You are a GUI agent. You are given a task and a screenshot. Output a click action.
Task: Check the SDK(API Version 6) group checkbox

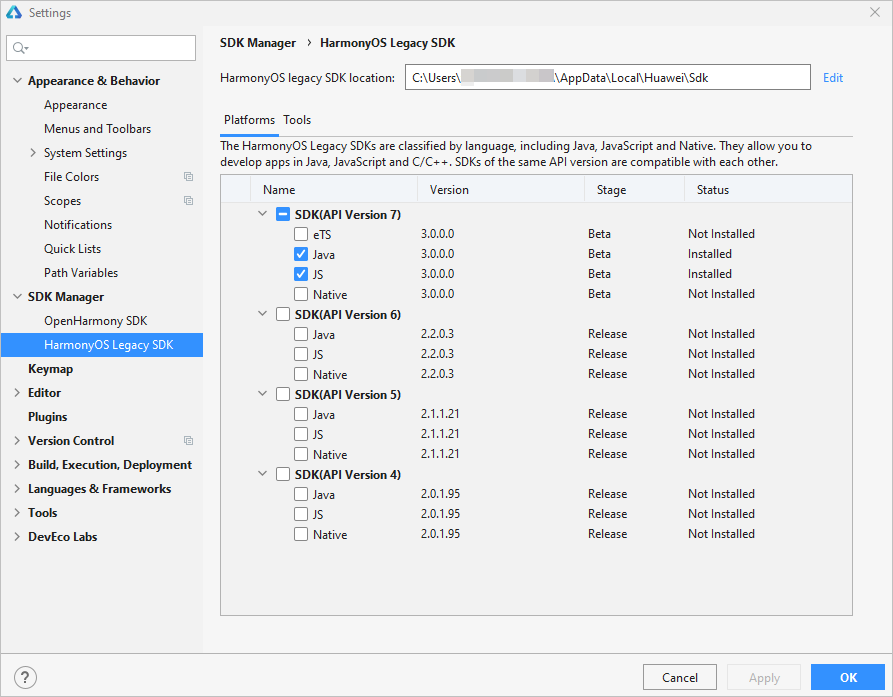[283, 314]
